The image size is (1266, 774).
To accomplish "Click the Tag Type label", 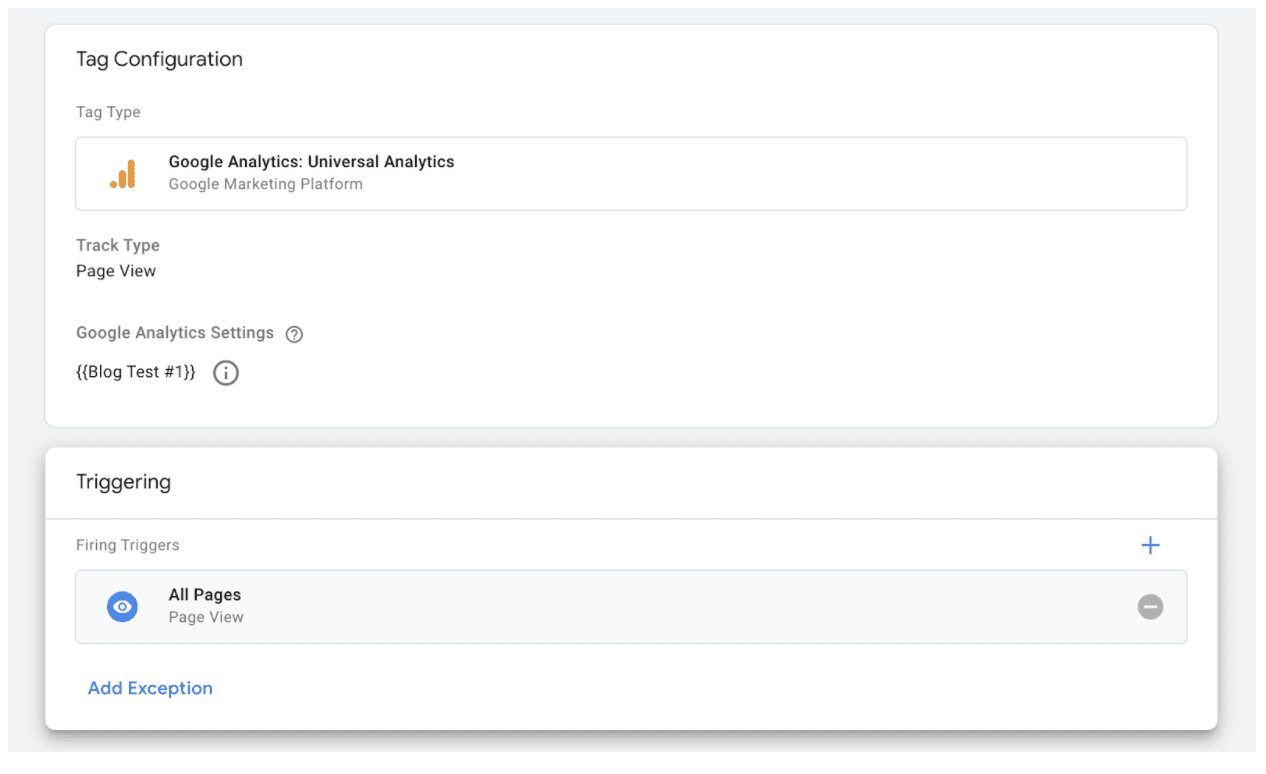I will pyautogui.click(x=108, y=112).
